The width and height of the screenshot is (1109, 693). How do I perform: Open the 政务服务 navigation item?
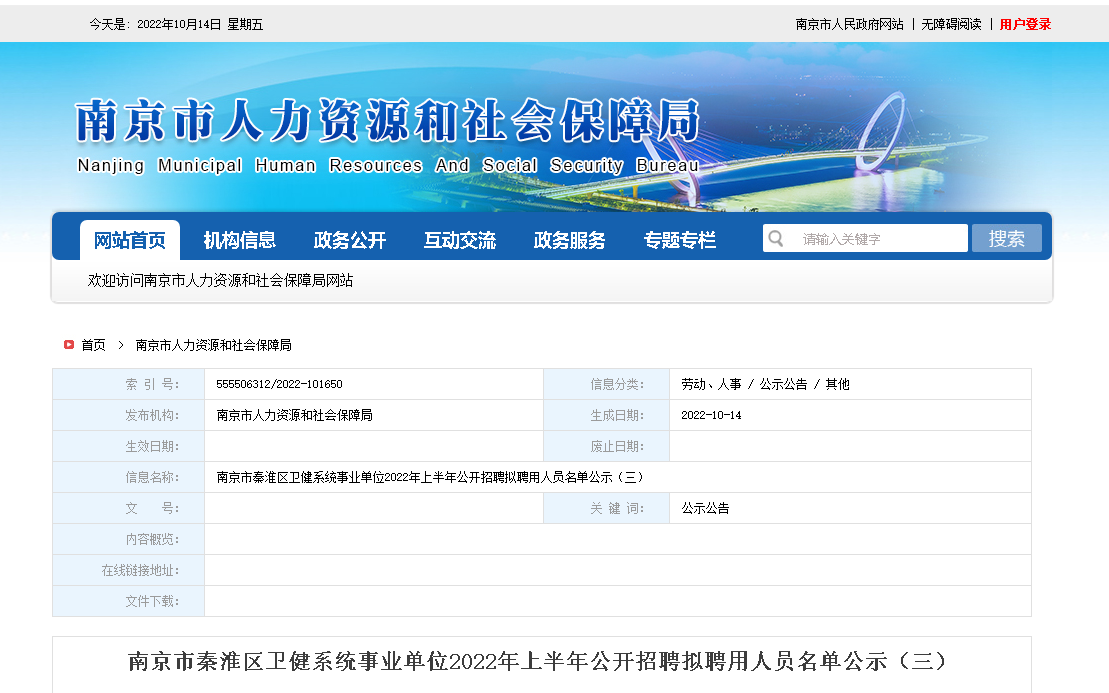pyautogui.click(x=570, y=240)
